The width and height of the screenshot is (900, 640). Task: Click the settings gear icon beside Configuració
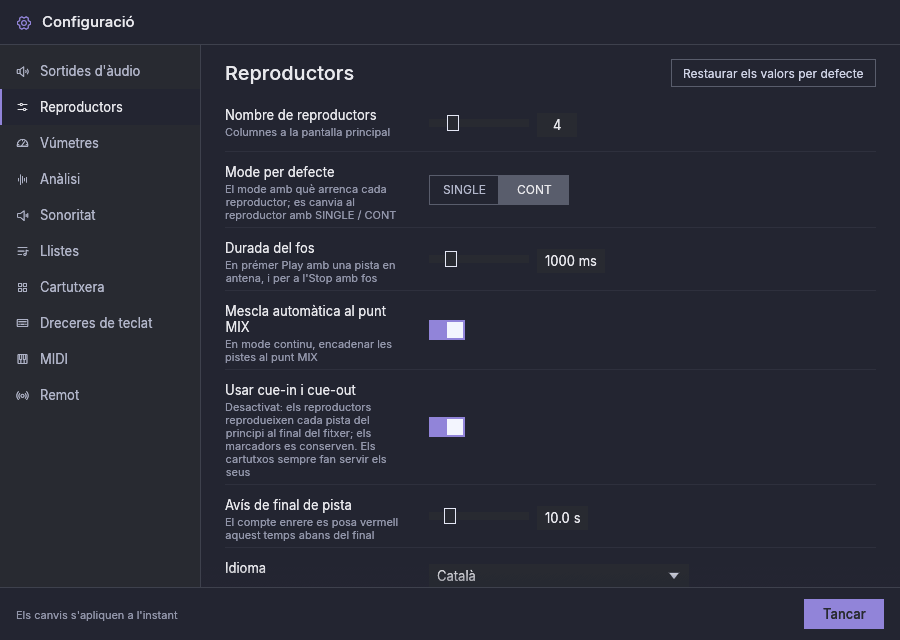click(x=24, y=22)
